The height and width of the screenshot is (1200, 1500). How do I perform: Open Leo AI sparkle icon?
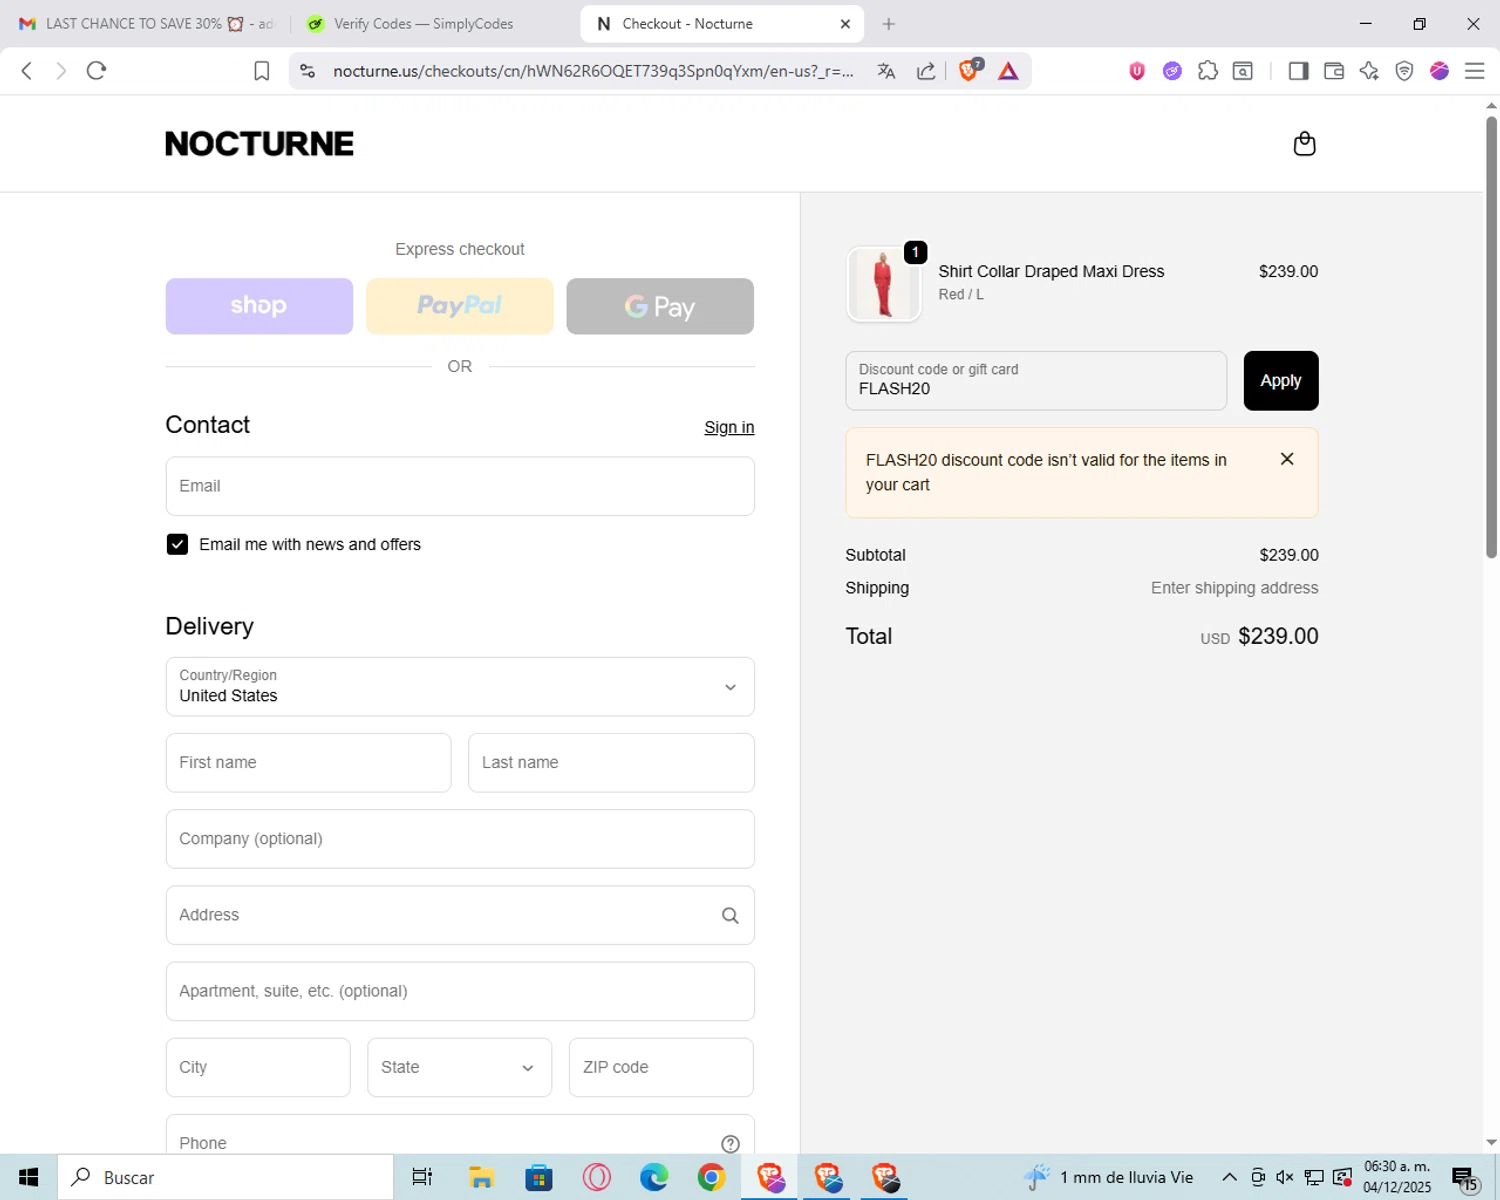(x=1369, y=71)
